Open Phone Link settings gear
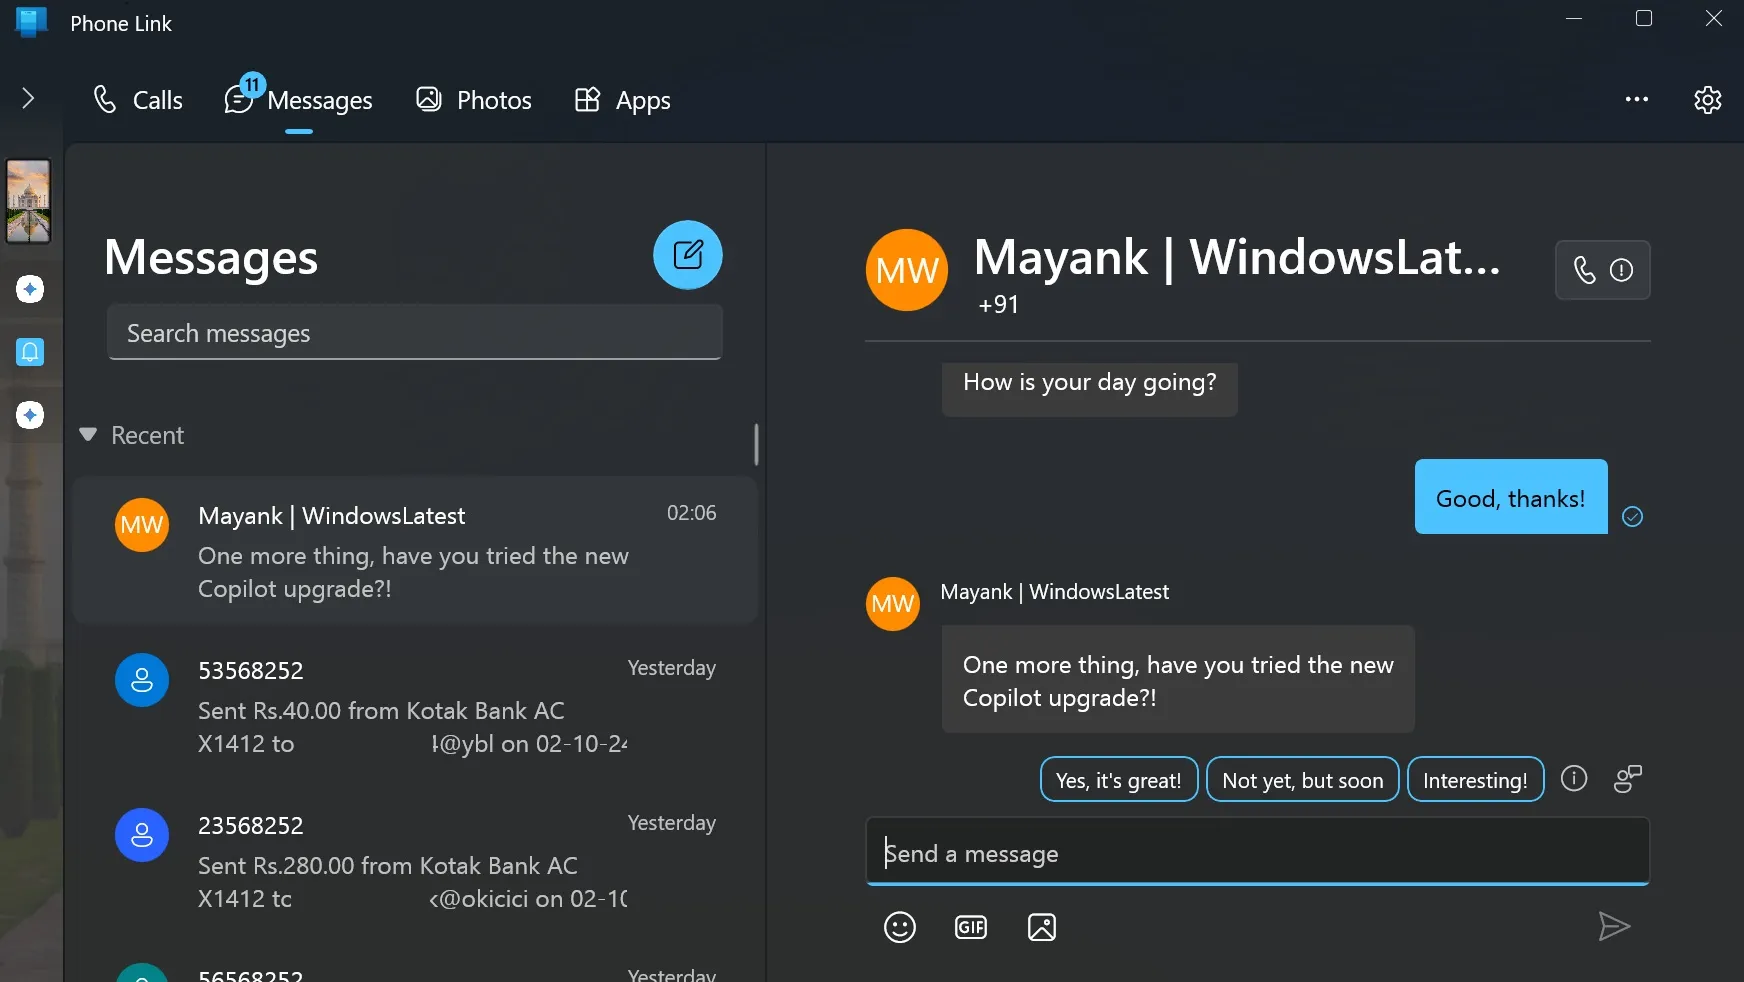 pyautogui.click(x=1708, y=100)
